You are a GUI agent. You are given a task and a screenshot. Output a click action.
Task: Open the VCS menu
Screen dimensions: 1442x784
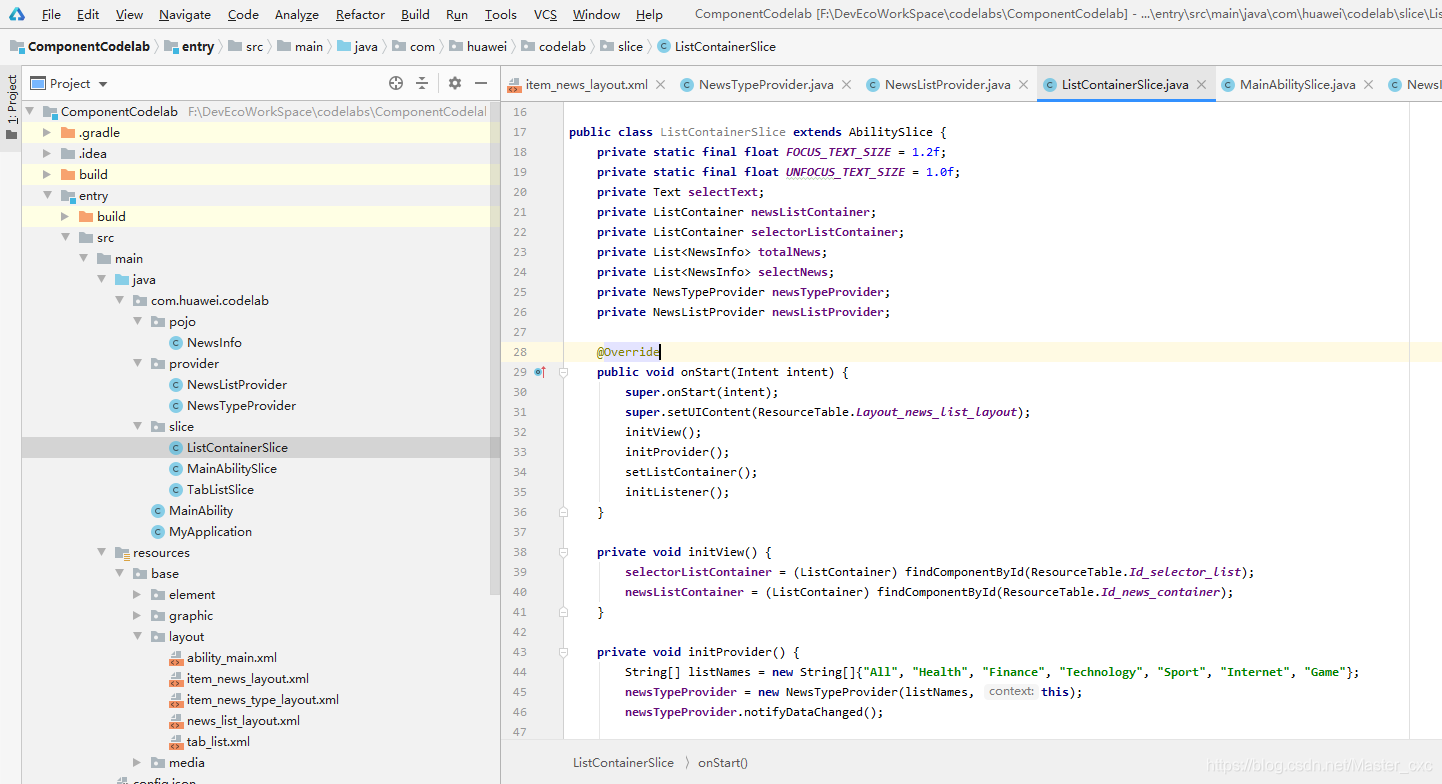point(545,14)
